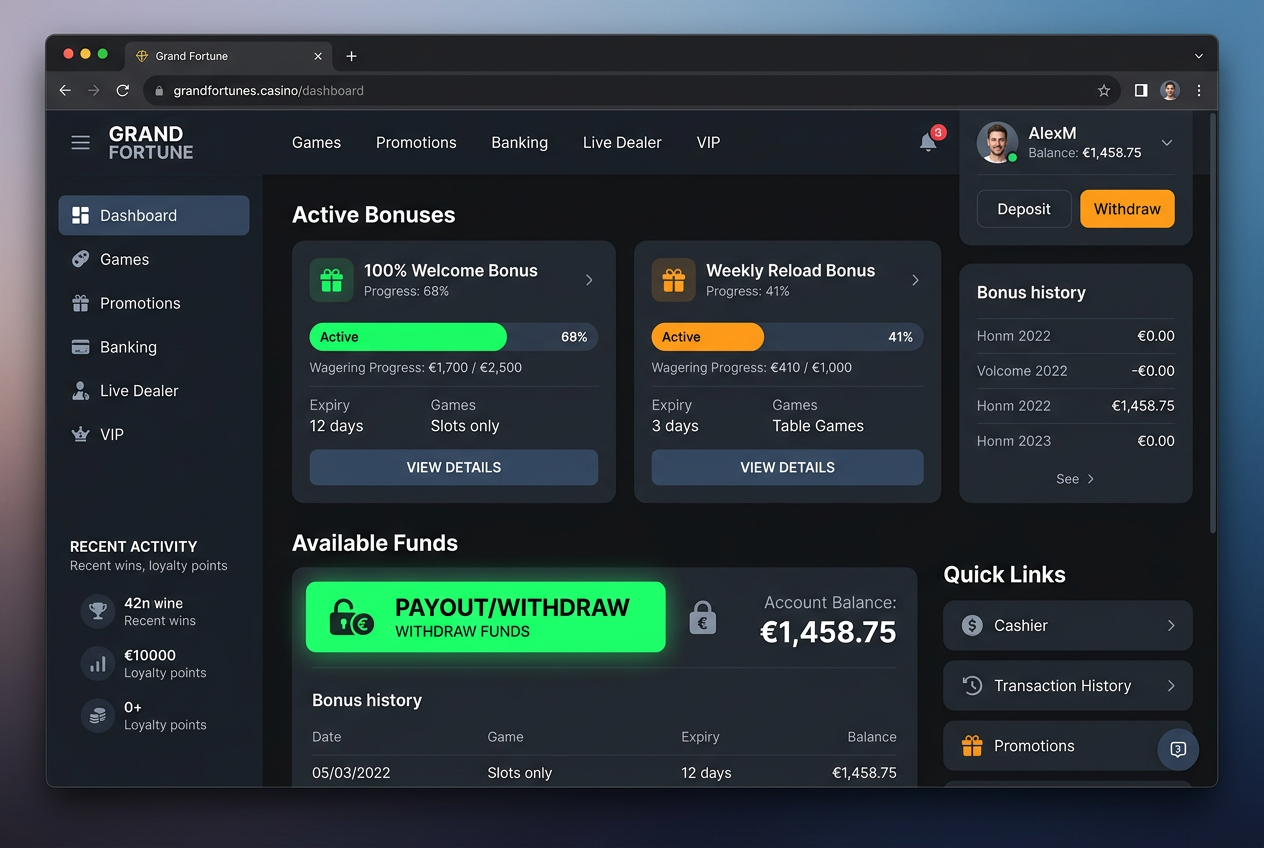Click the orange gift icon in Quick Links
The width and height of the screenshot is (1264, 848).
click(x=972, y=746)
